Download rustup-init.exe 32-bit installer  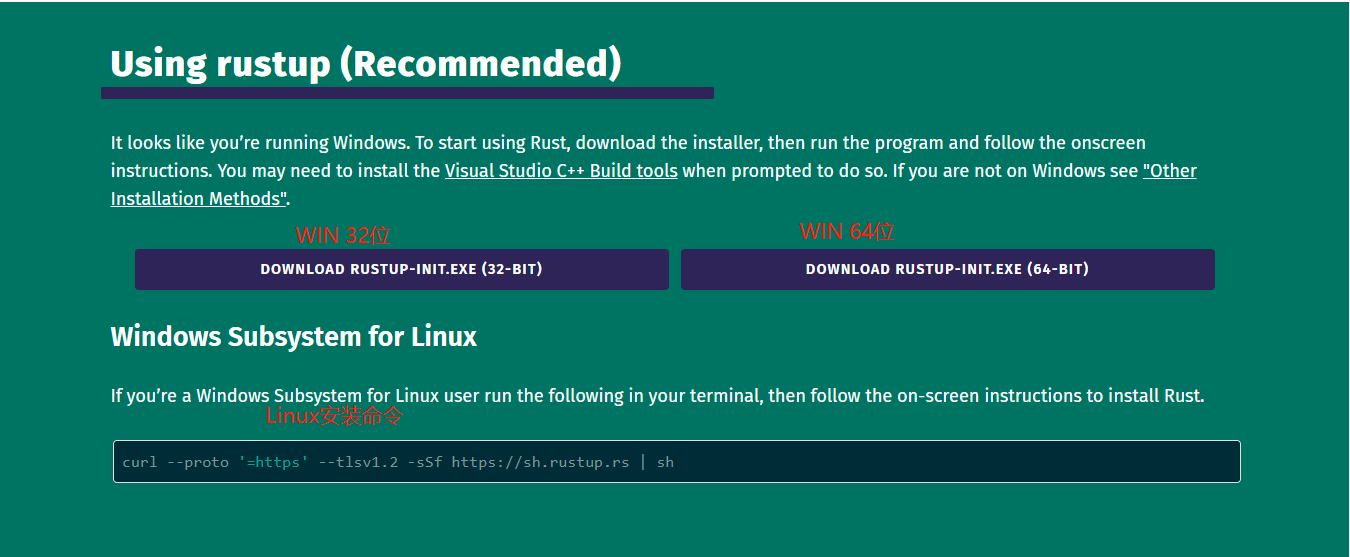[402, 269]
